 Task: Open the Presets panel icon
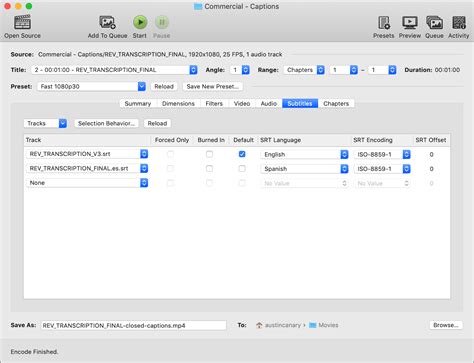point(384,22)
